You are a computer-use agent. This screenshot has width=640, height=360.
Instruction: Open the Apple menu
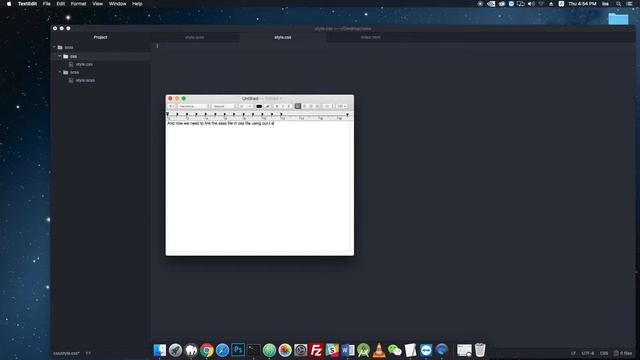(x=9, y=4)
